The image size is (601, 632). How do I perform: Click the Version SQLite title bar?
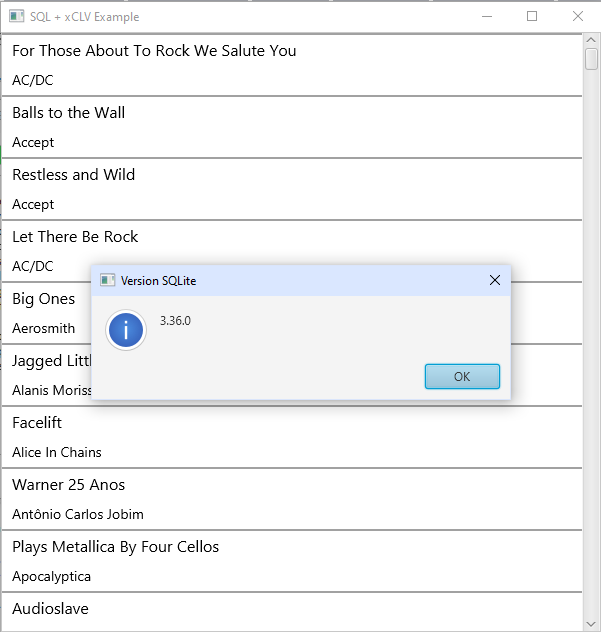pos(300,281)
